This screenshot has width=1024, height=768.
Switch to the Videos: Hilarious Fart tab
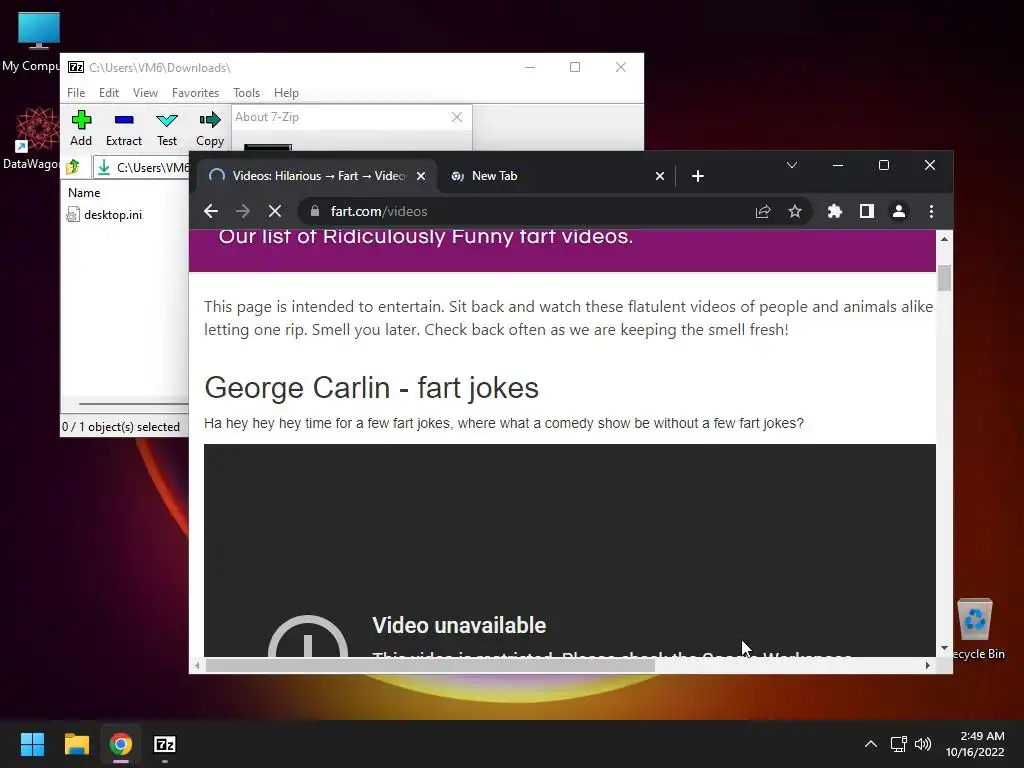(x=317, y=176)
